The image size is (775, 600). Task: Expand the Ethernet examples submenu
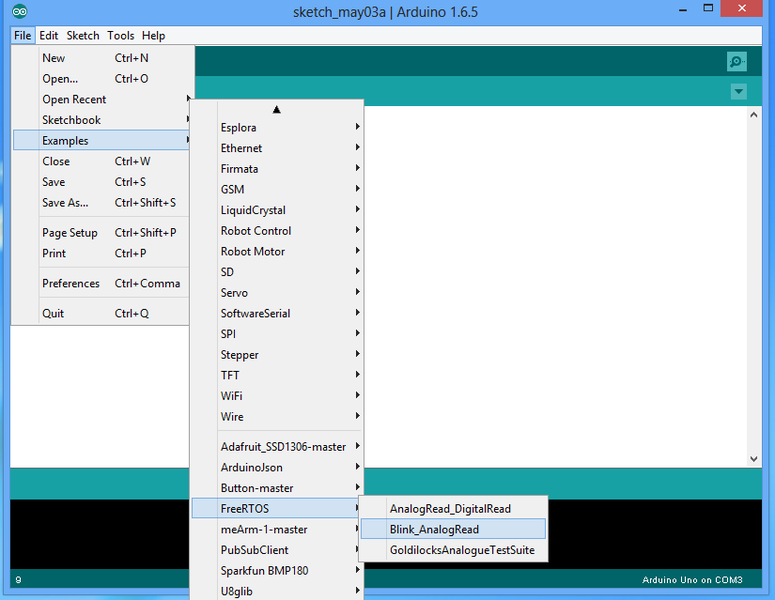tap(277, 148)
